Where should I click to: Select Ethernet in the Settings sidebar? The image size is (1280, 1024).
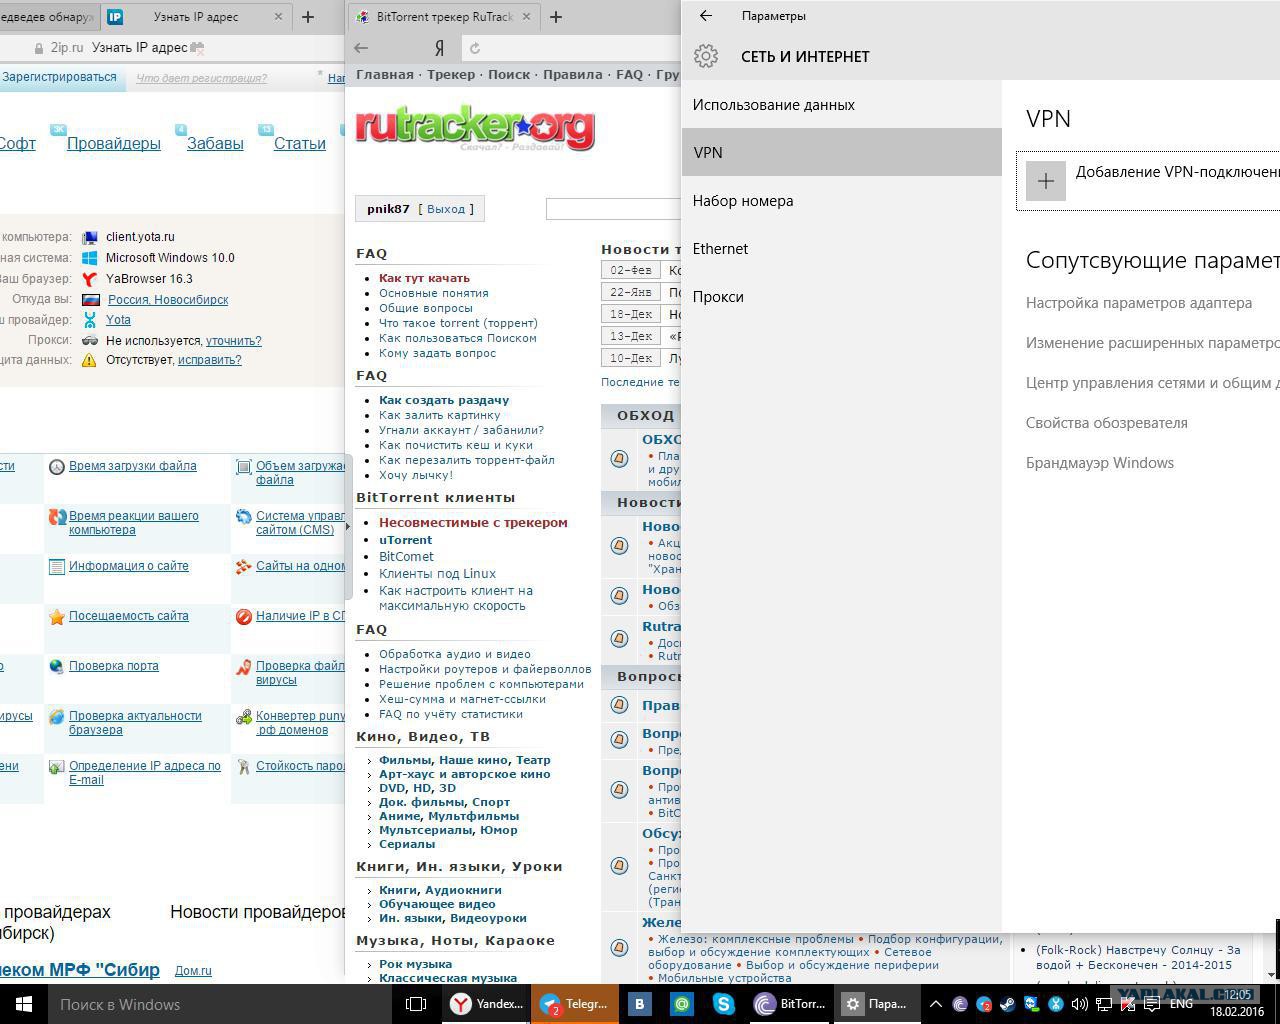click(x=841, y=248)
